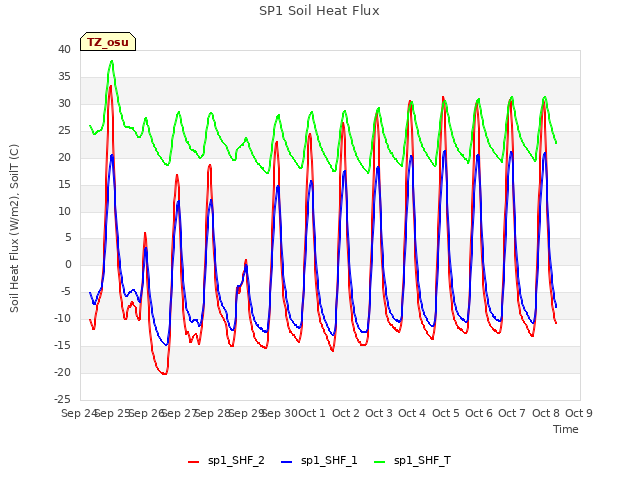Viewport: 640px width, 480px height.
Task: Click the green sp1_SHF_T legend swatch
Action: (380, 462)
